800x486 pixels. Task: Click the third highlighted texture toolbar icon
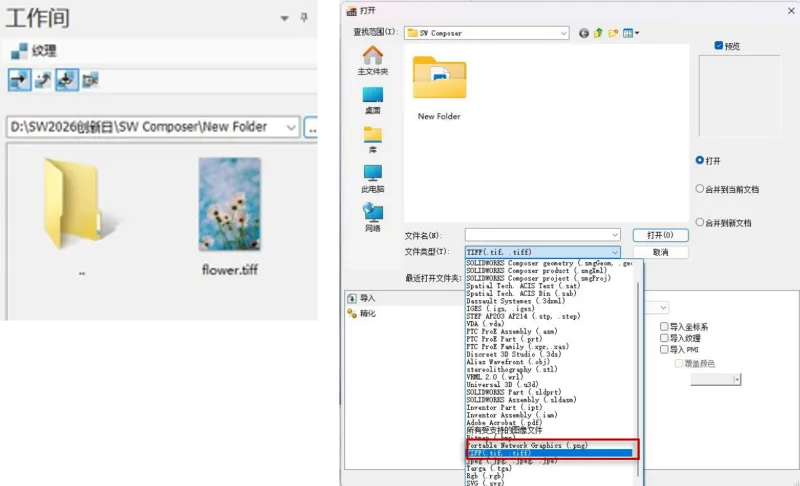[x=66, y=80]
